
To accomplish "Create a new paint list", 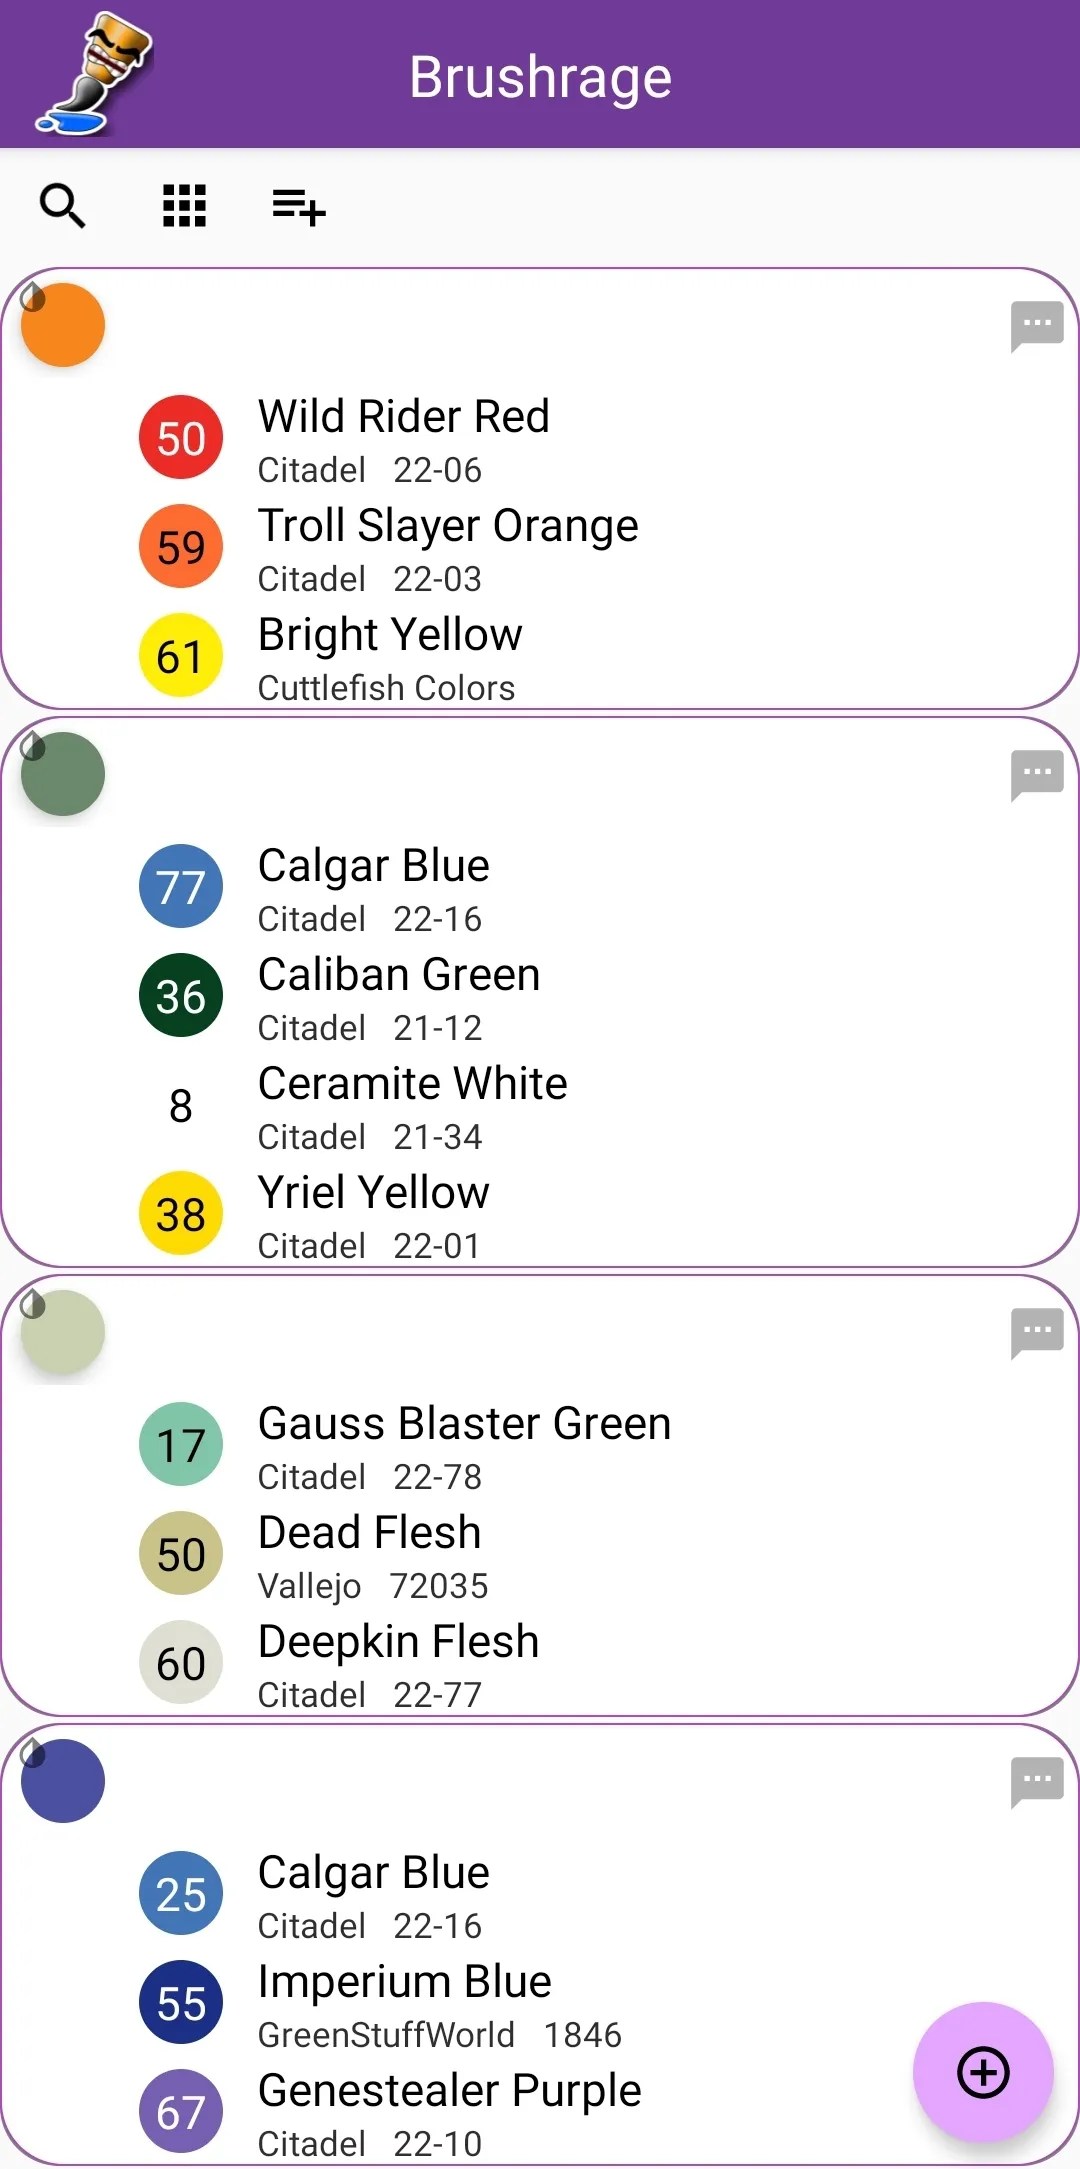I will (x=296, y=208).
